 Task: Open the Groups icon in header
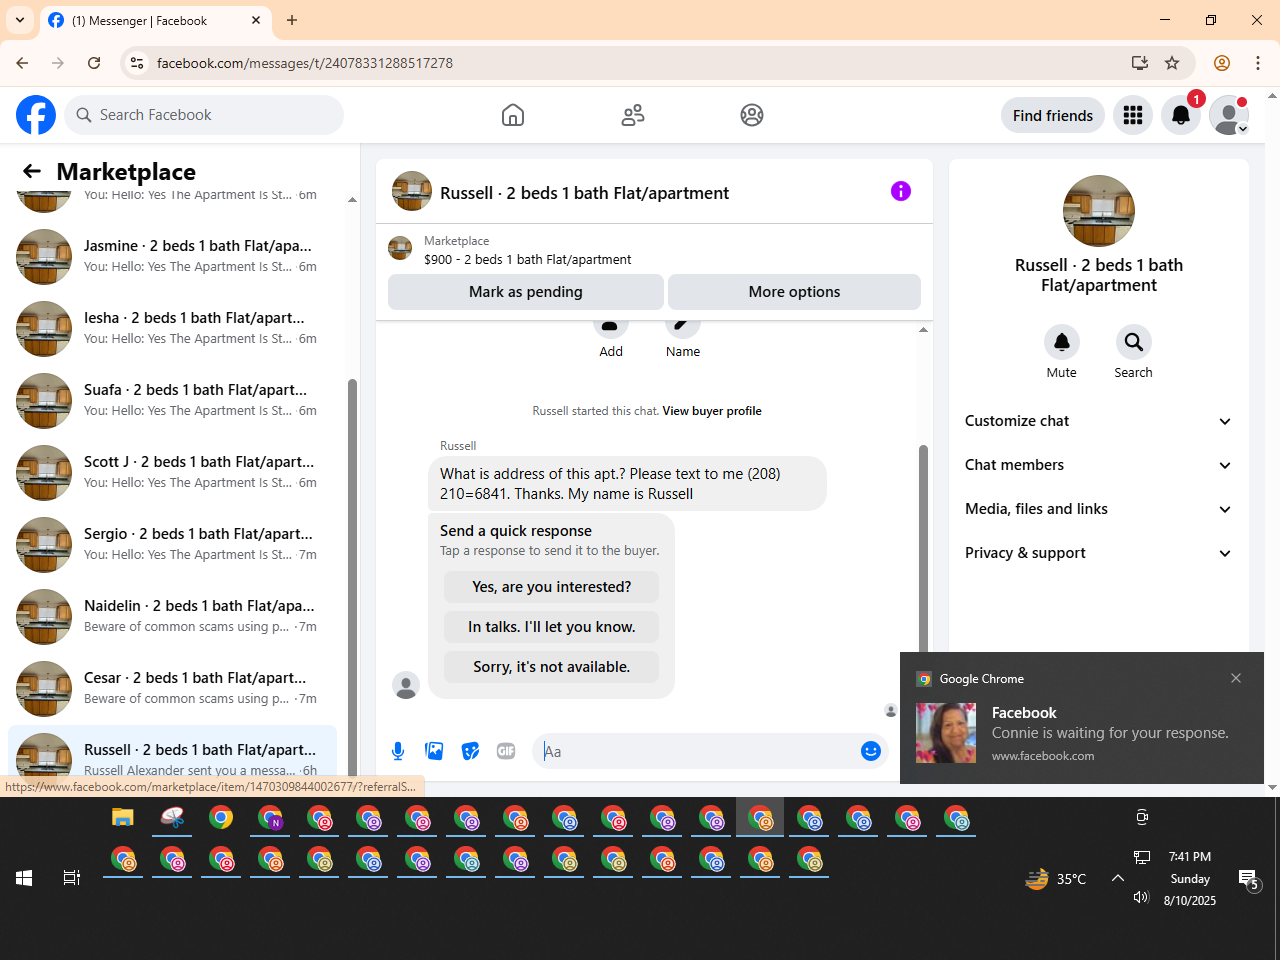752,115
